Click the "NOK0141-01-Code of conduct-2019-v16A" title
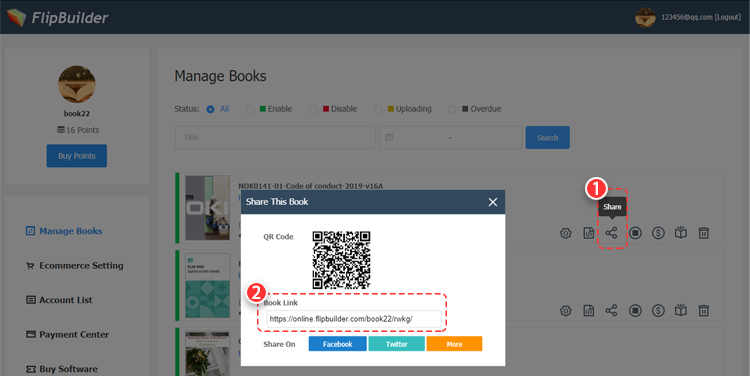750x376 pixels. pos(310,186)
